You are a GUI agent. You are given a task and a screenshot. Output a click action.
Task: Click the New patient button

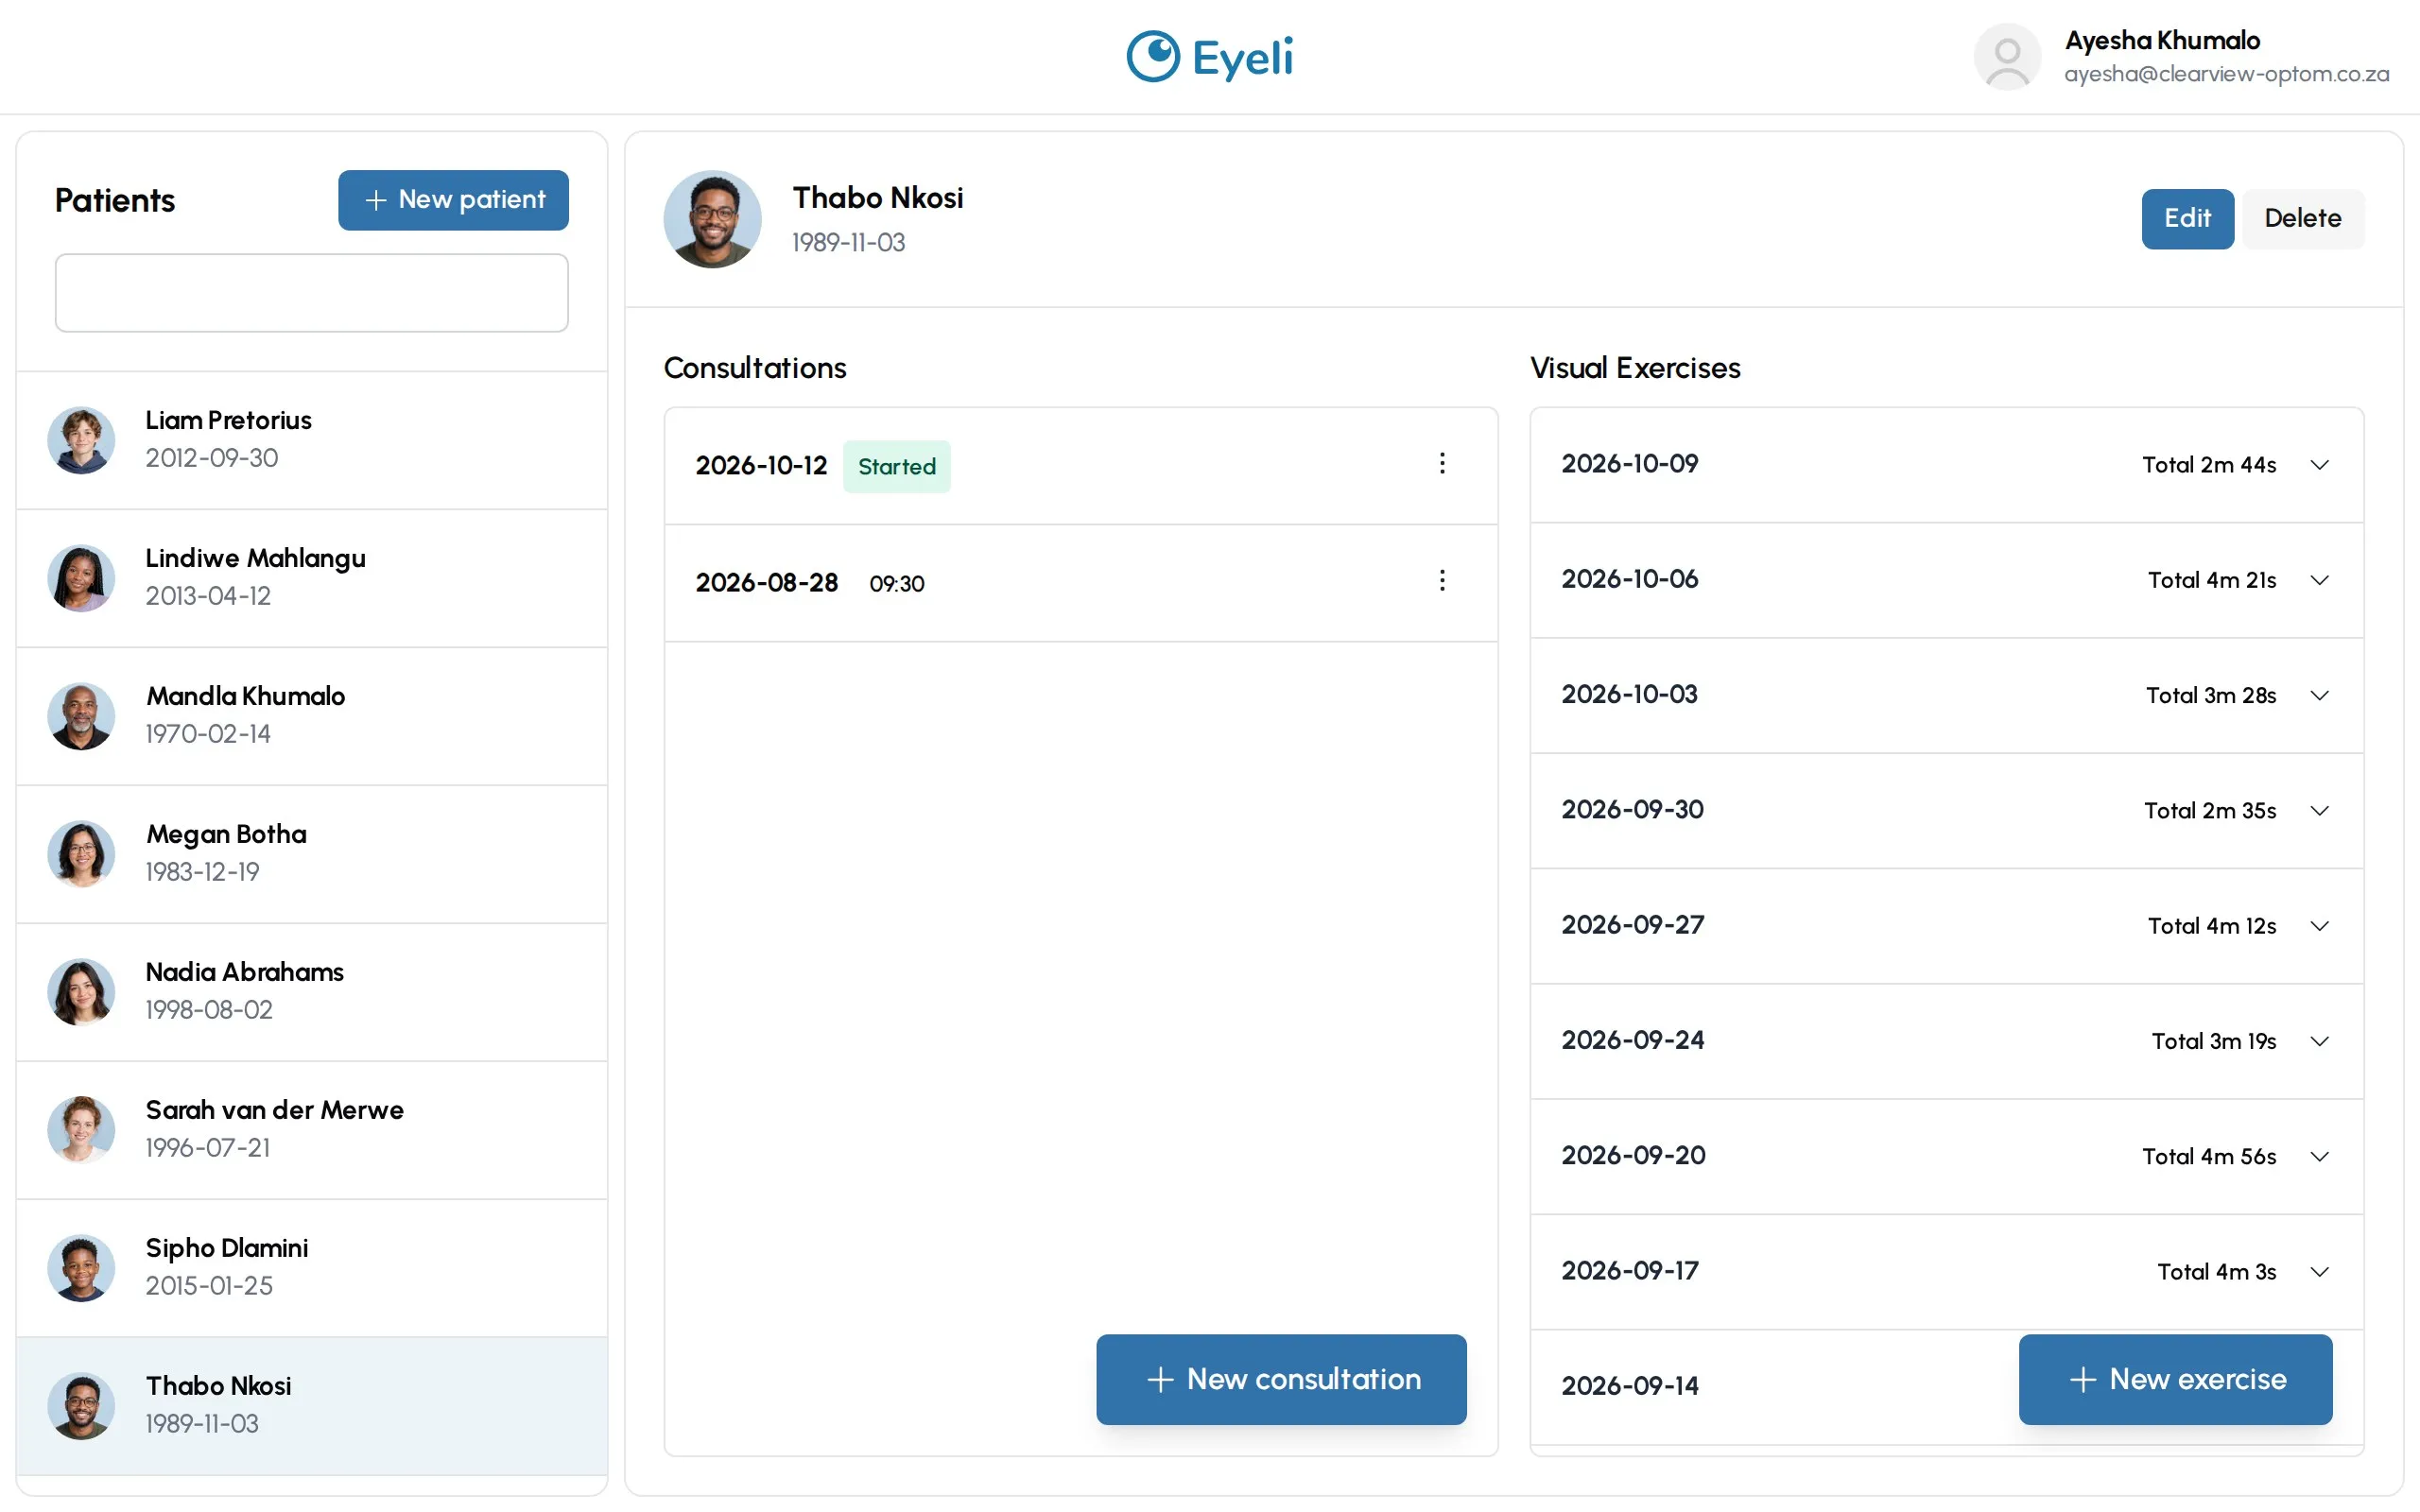click(x=453, y=200)
